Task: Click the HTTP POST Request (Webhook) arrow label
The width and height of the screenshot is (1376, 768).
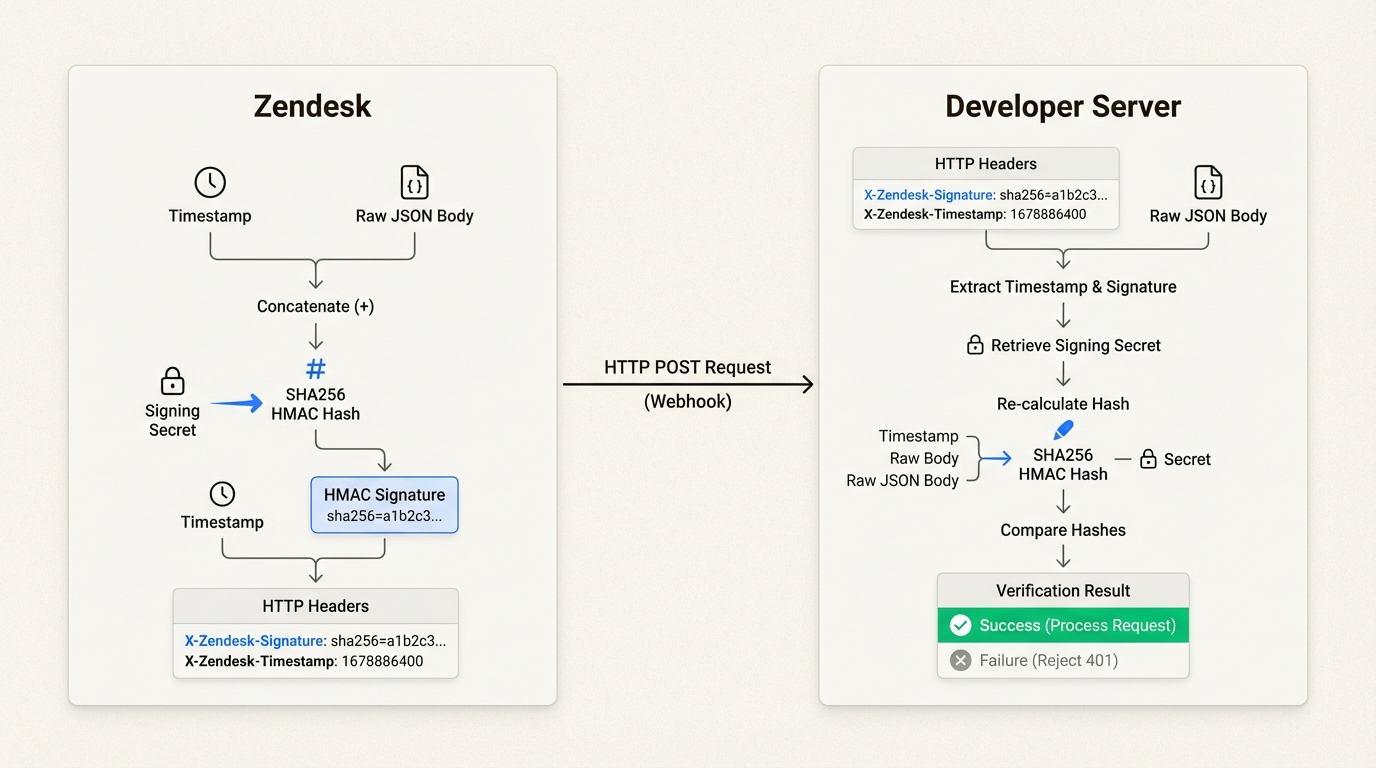Action: (x=687, y=367)
